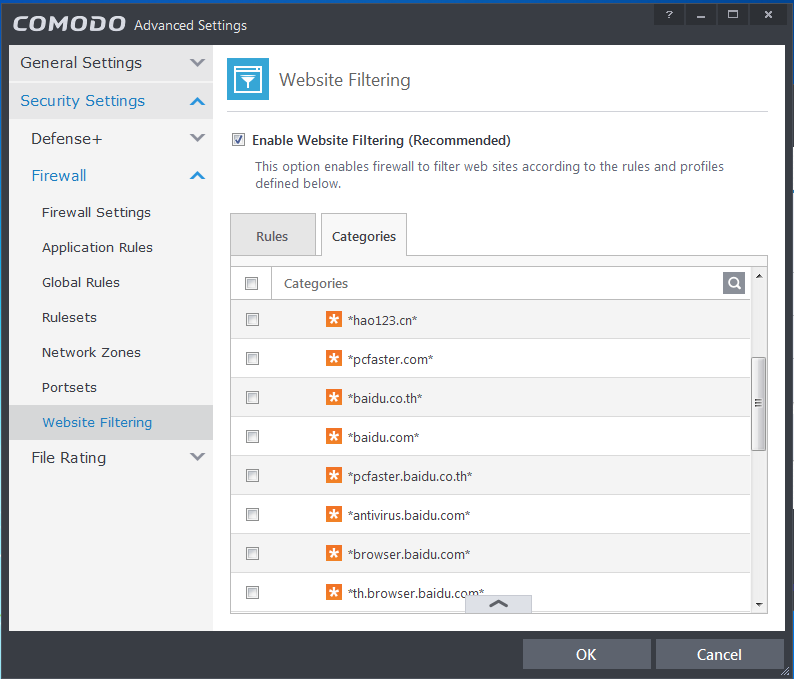Select the *baidu.com* entry text
The height and width of the screenshot is (679, 794).
click(x=383, y=437)
